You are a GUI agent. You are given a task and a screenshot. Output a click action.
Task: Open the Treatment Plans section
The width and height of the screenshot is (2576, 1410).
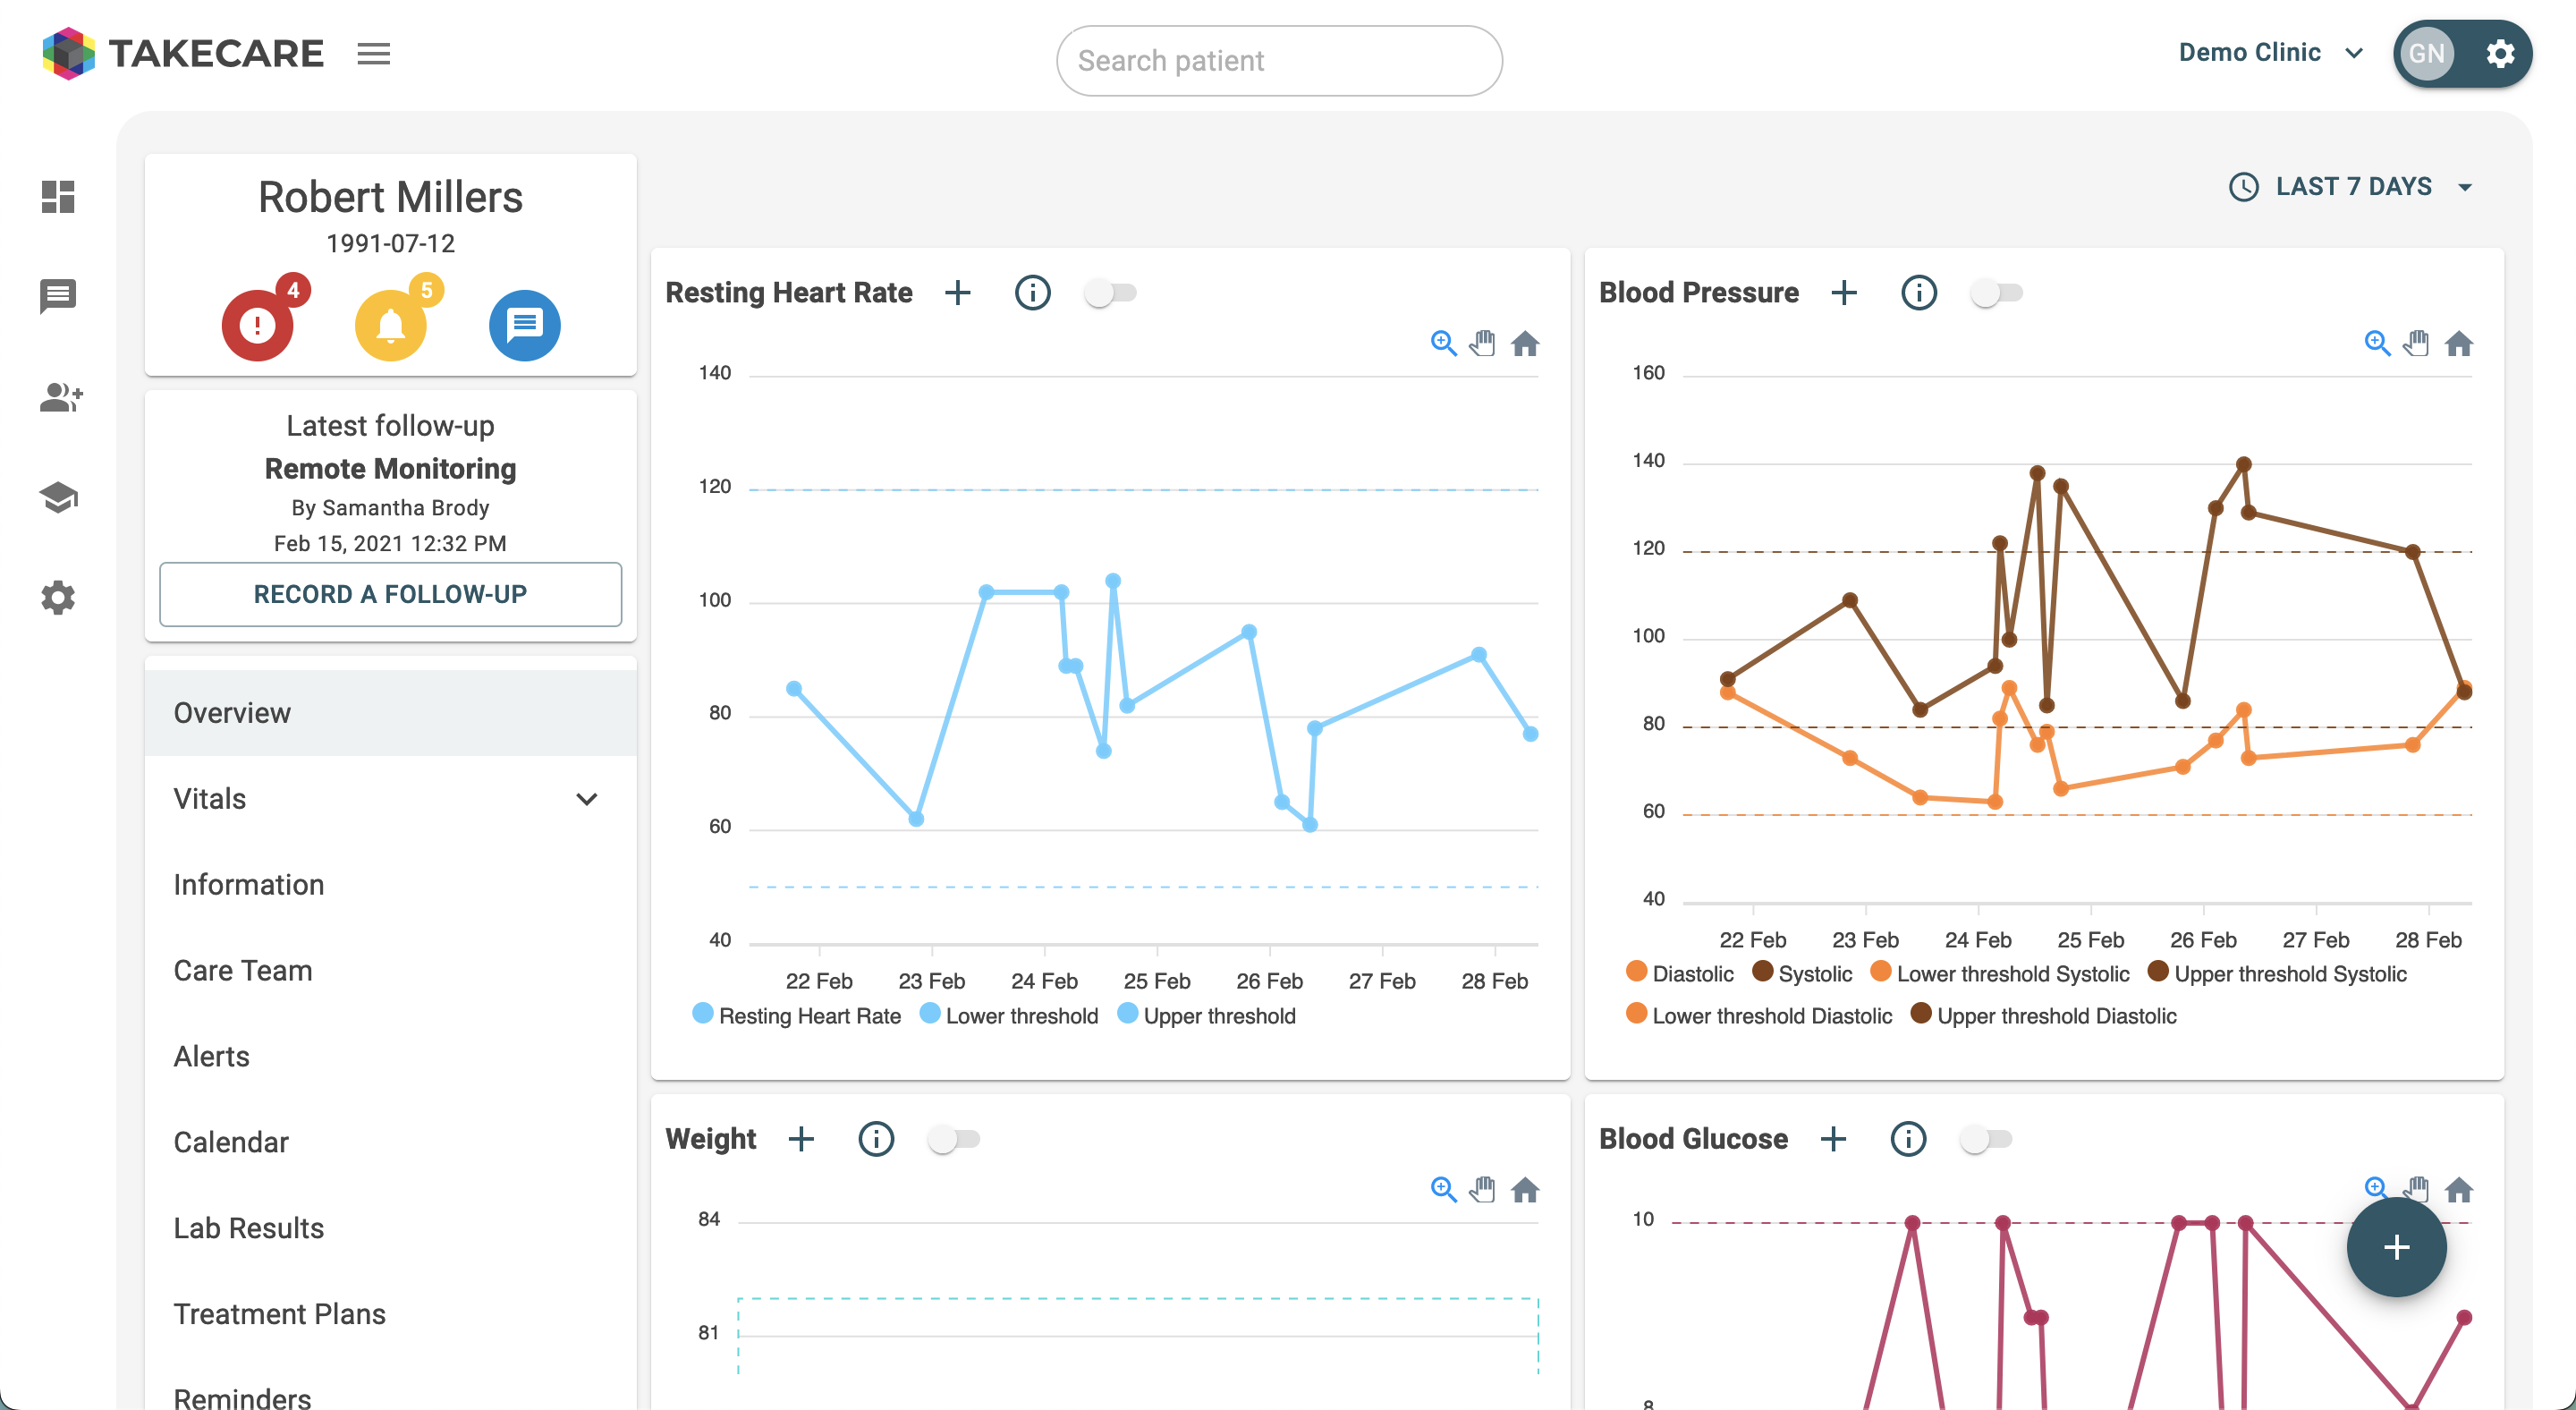279,1313
